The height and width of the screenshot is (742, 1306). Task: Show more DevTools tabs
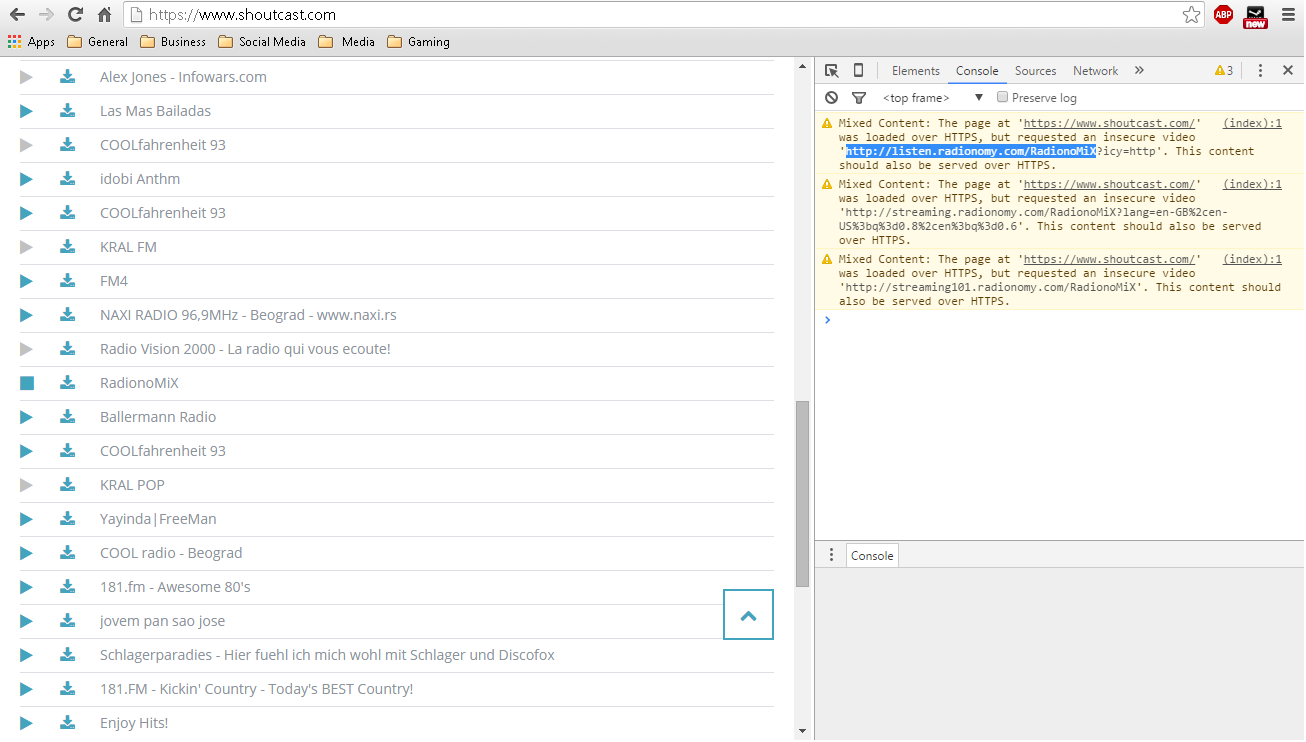(1139, 71)
